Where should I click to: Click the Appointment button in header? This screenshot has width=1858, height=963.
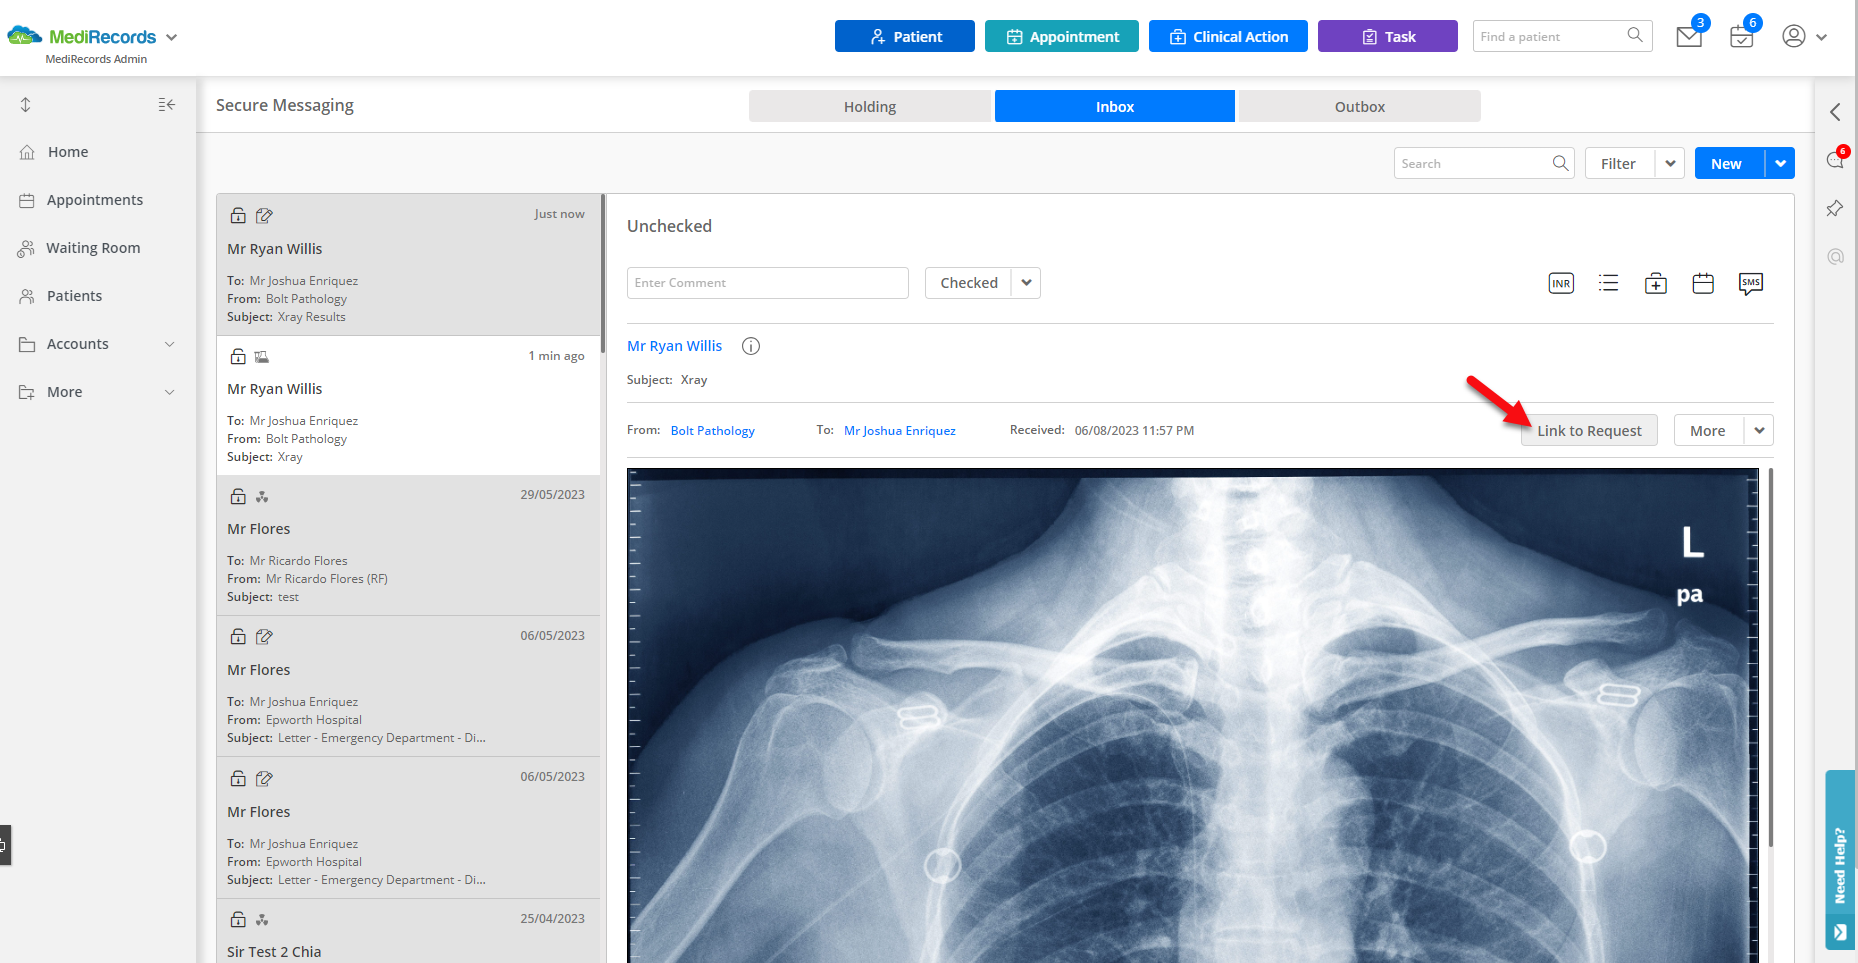tap(1062, 36)
